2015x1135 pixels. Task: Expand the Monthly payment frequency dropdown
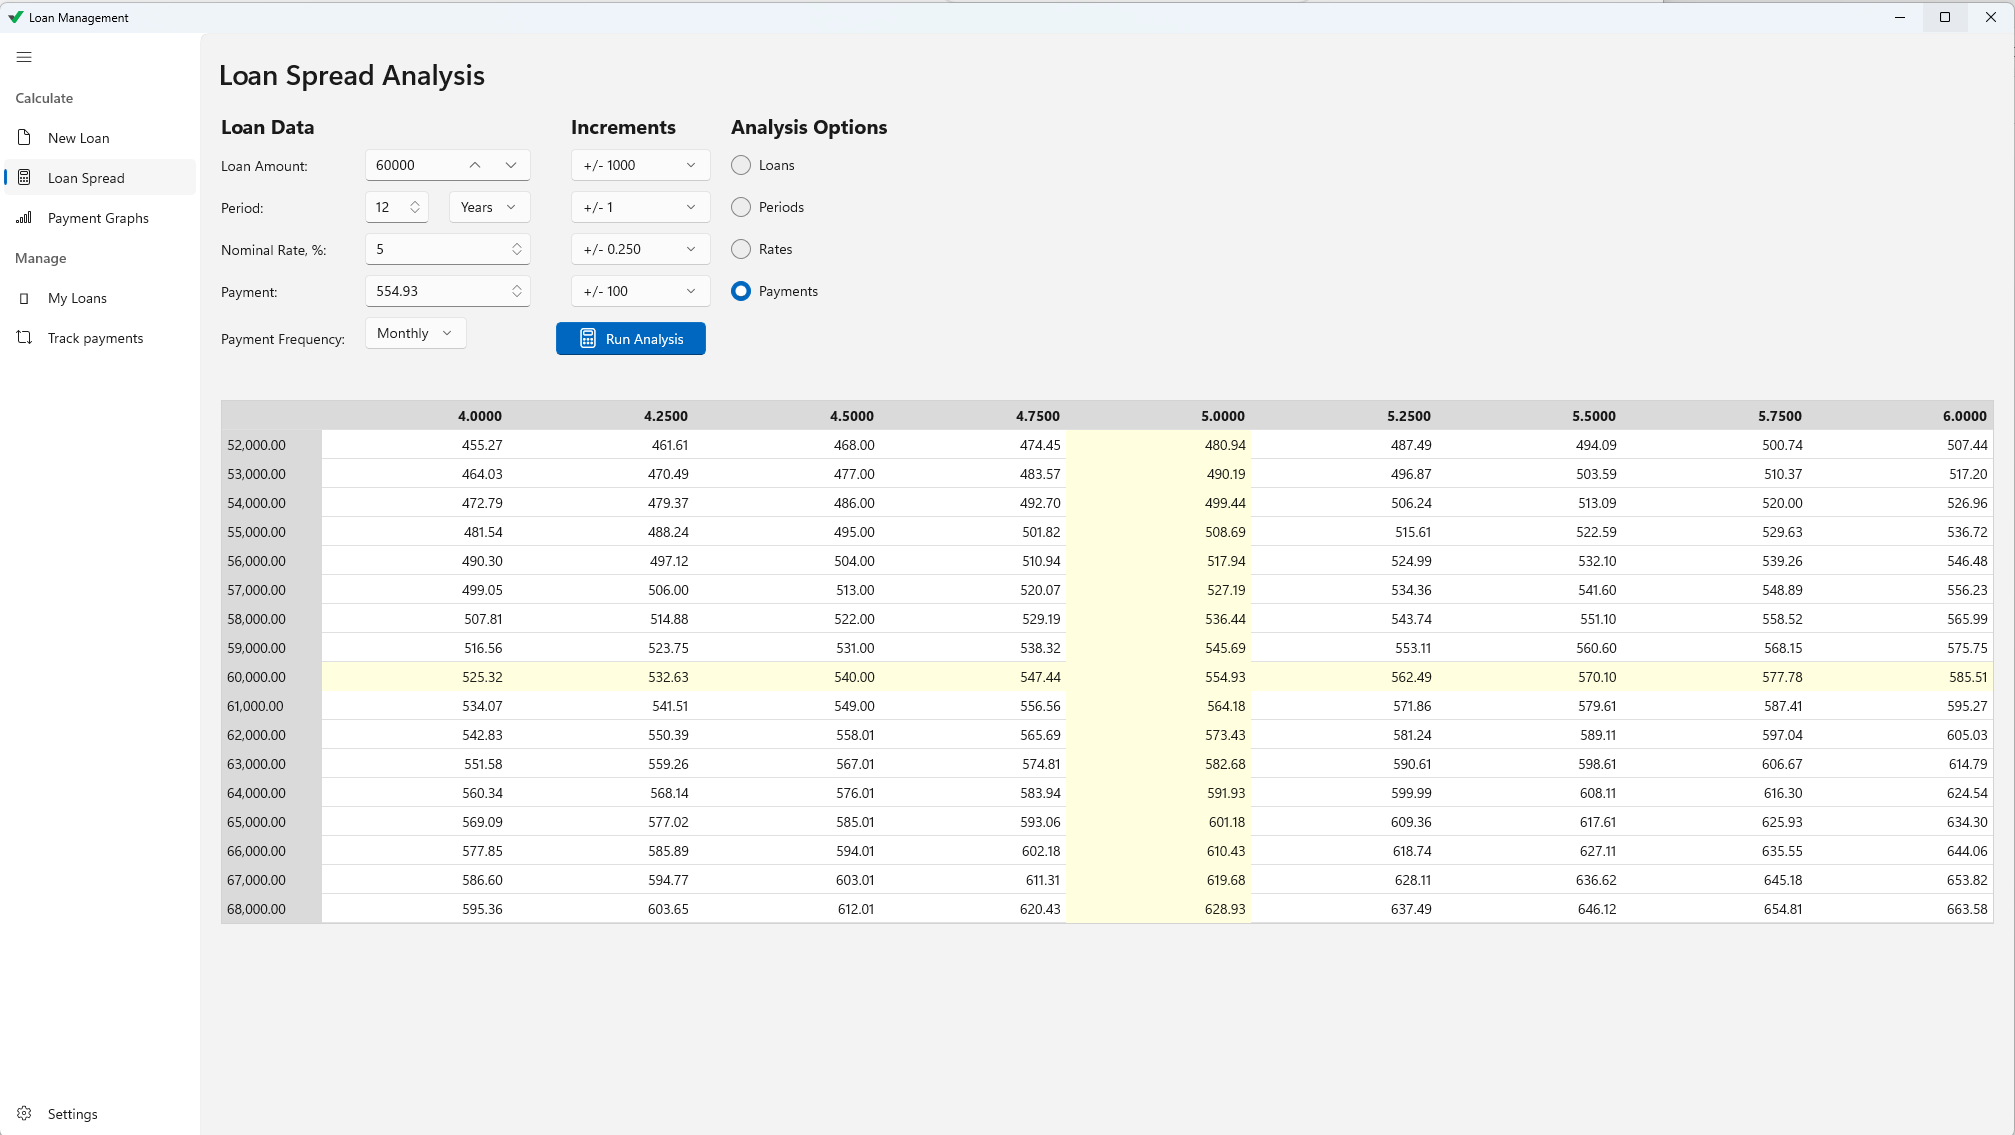tap(415, 333)
